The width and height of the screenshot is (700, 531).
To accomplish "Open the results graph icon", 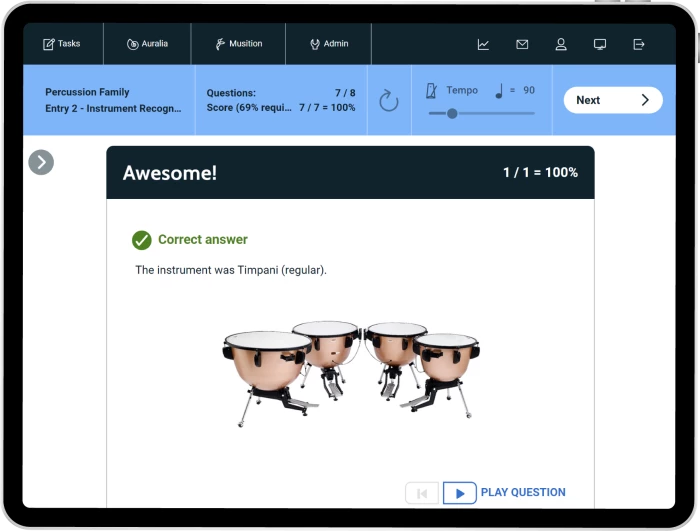I will 483,44.
